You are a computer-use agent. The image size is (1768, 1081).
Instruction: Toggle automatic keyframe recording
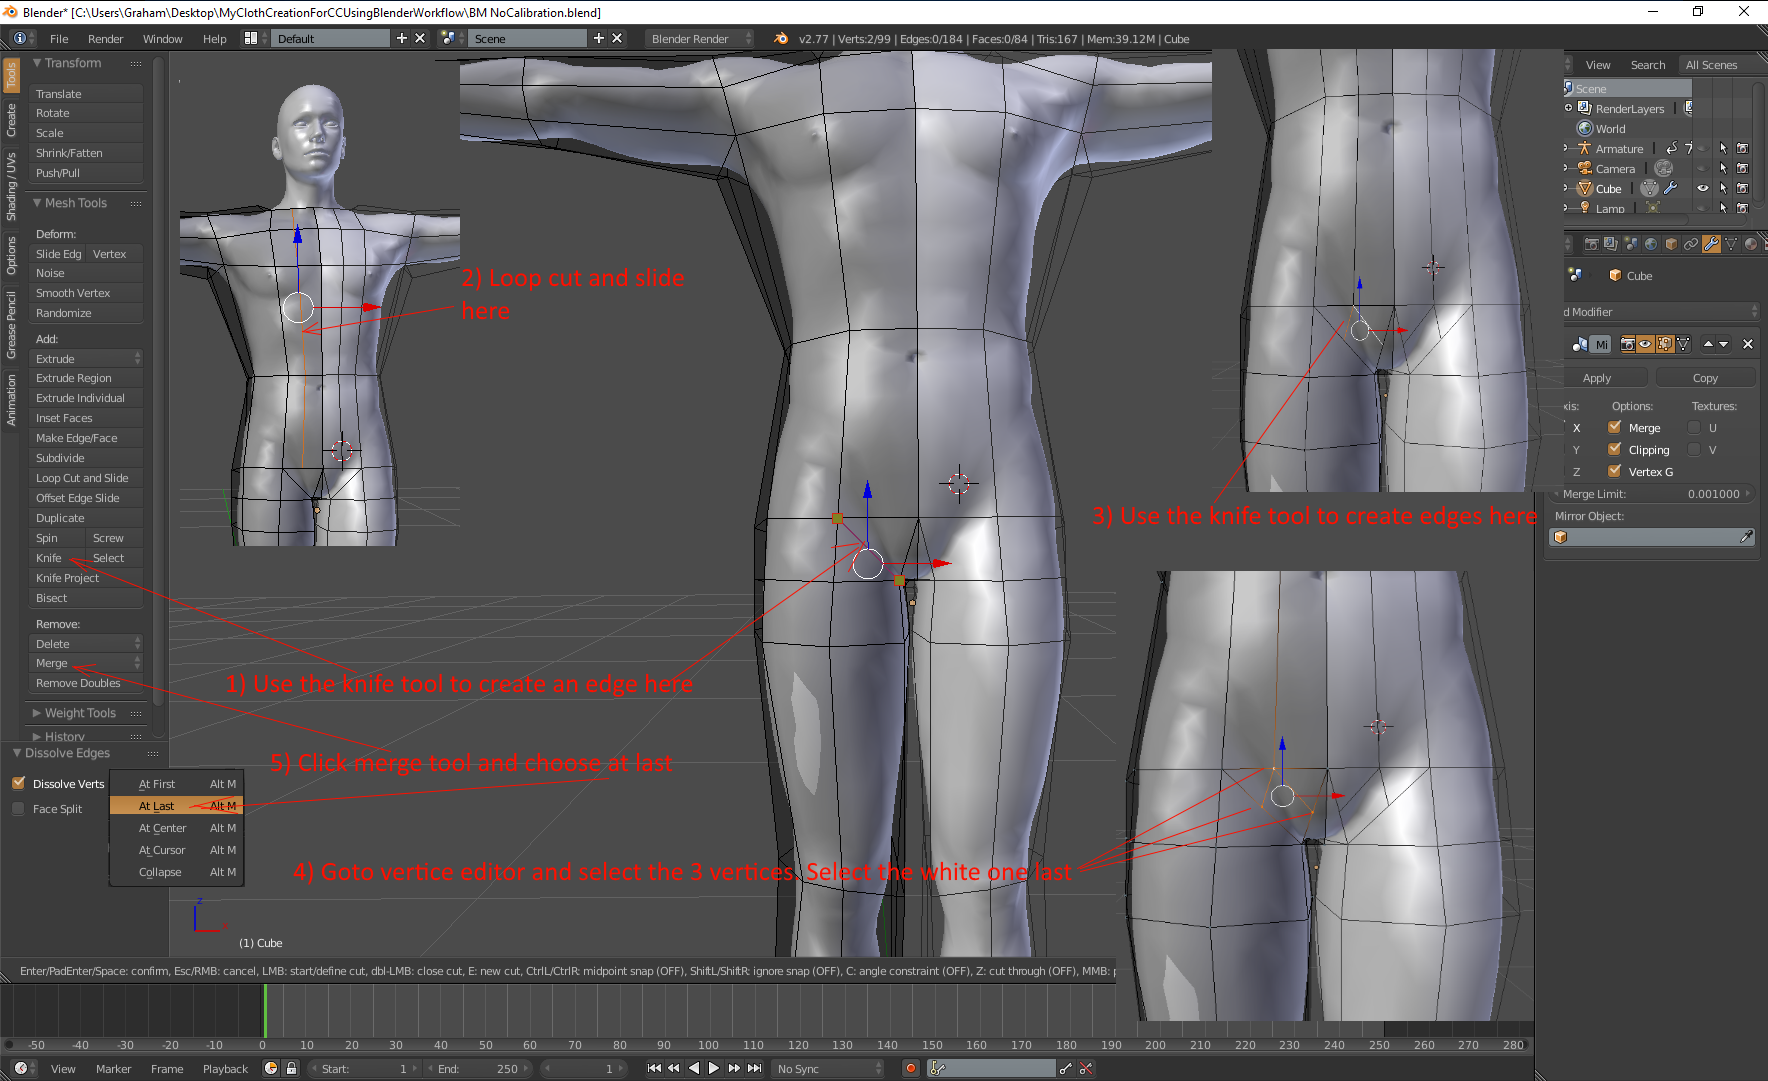pyautogui.click(x=910, y=1068)
